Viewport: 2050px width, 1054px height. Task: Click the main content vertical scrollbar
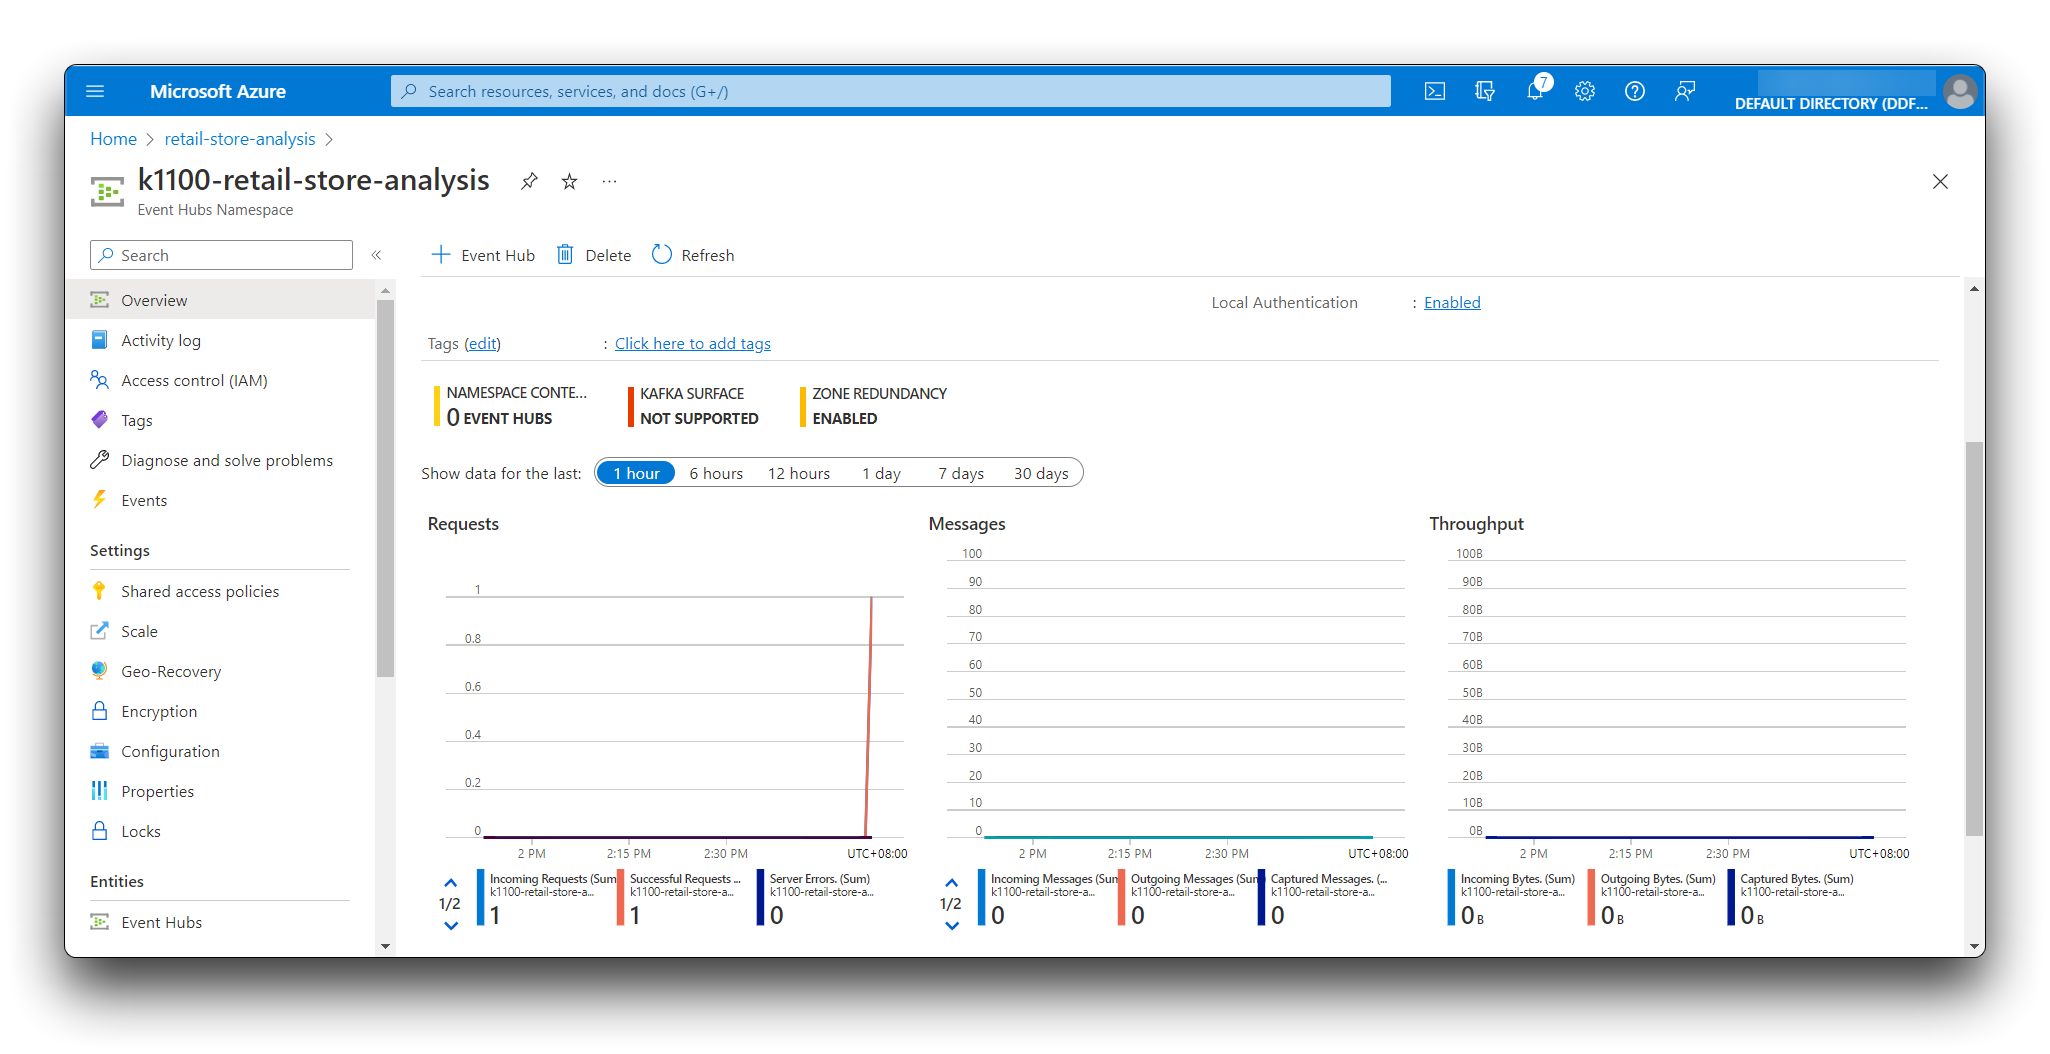tap(1974, 638)
